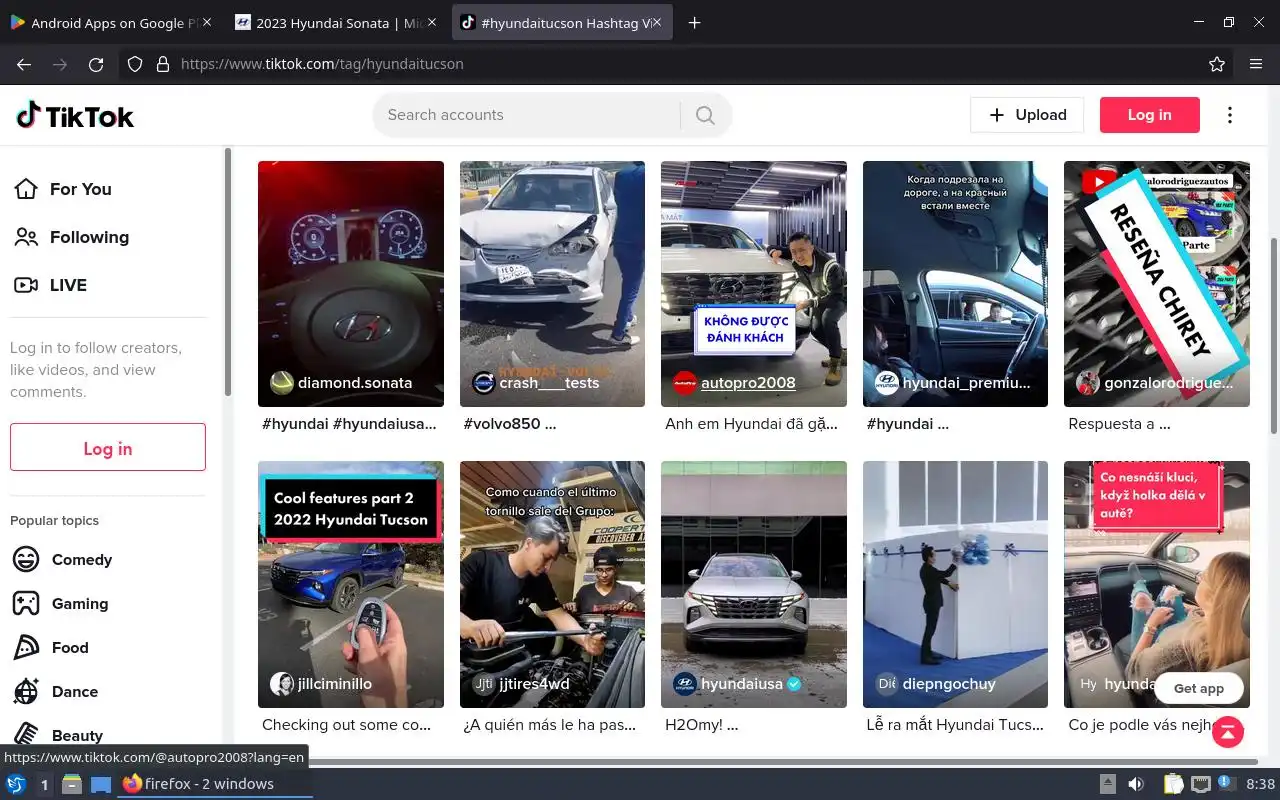Click the diamond.sonata profile avatar

click(282, 383)
